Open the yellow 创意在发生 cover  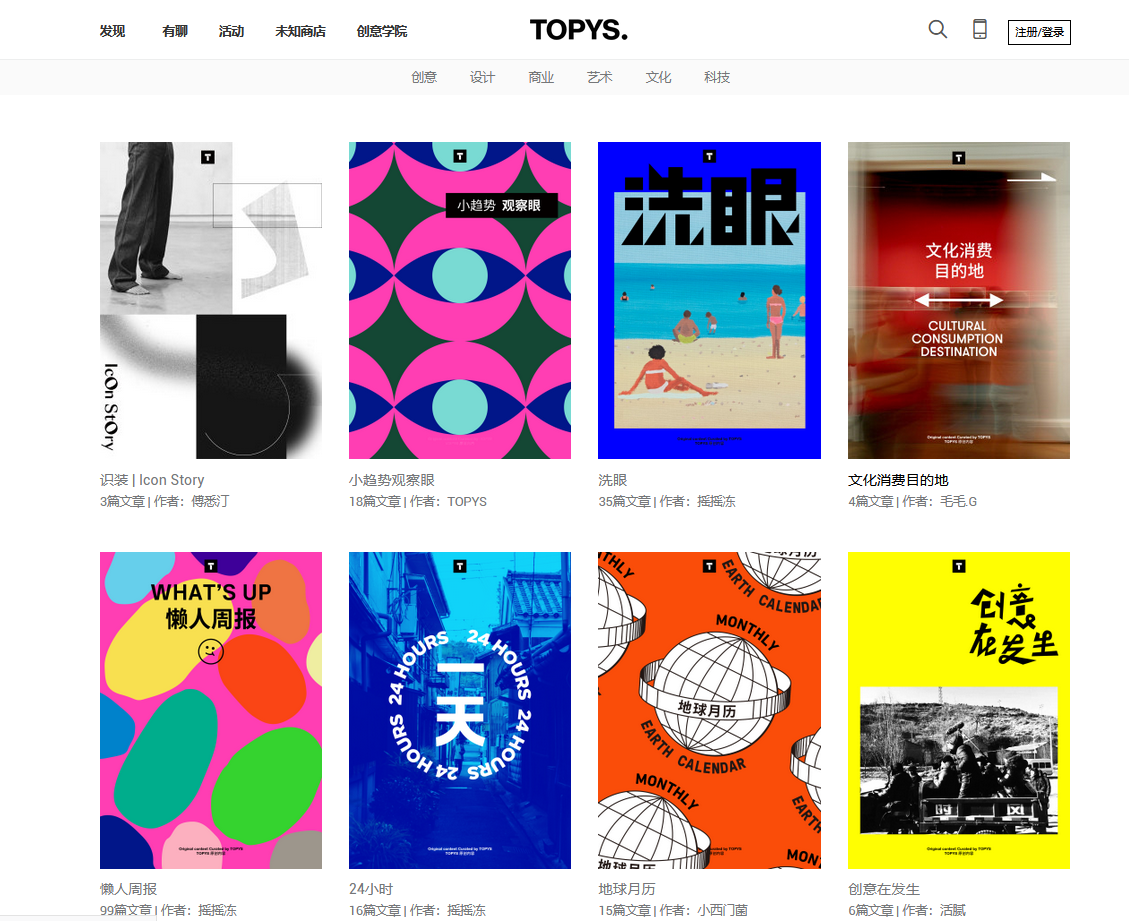pyautogui.click(x=959, y=711)
